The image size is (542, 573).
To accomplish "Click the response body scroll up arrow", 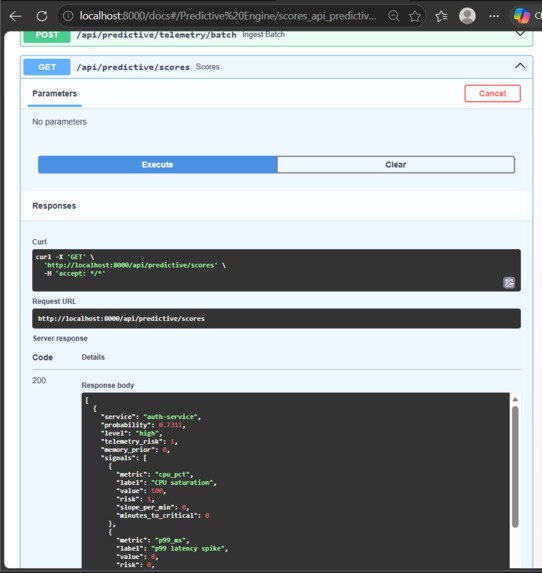I will [x=515, y=399].
